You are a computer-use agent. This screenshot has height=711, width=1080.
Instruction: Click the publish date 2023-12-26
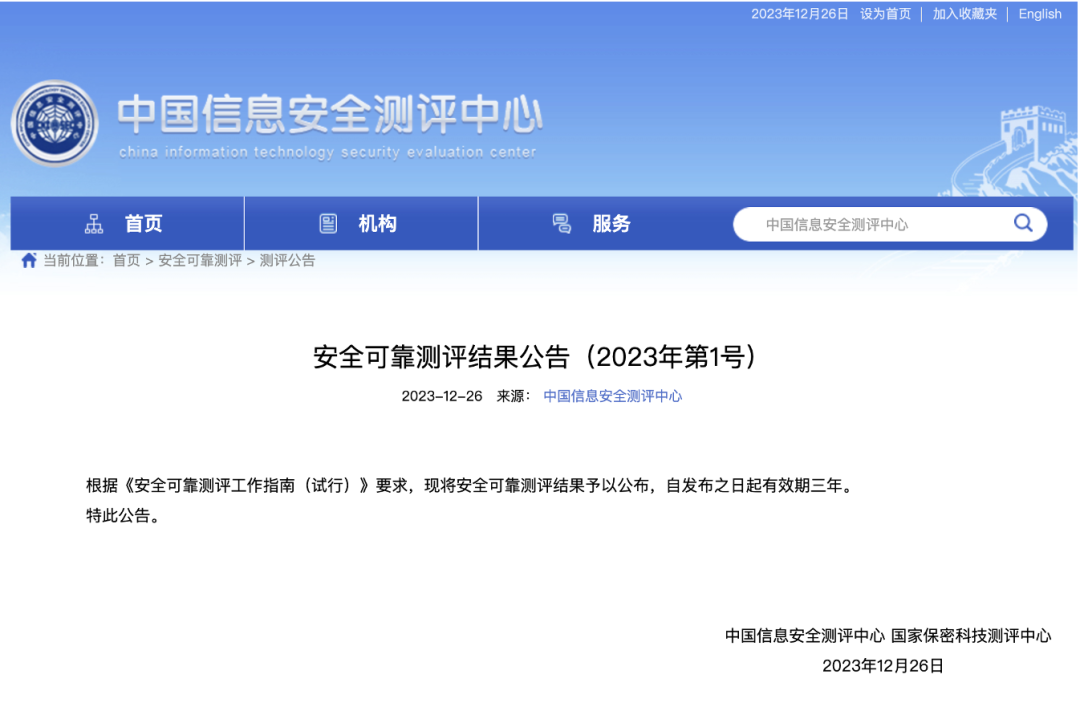tap(442, 396)
